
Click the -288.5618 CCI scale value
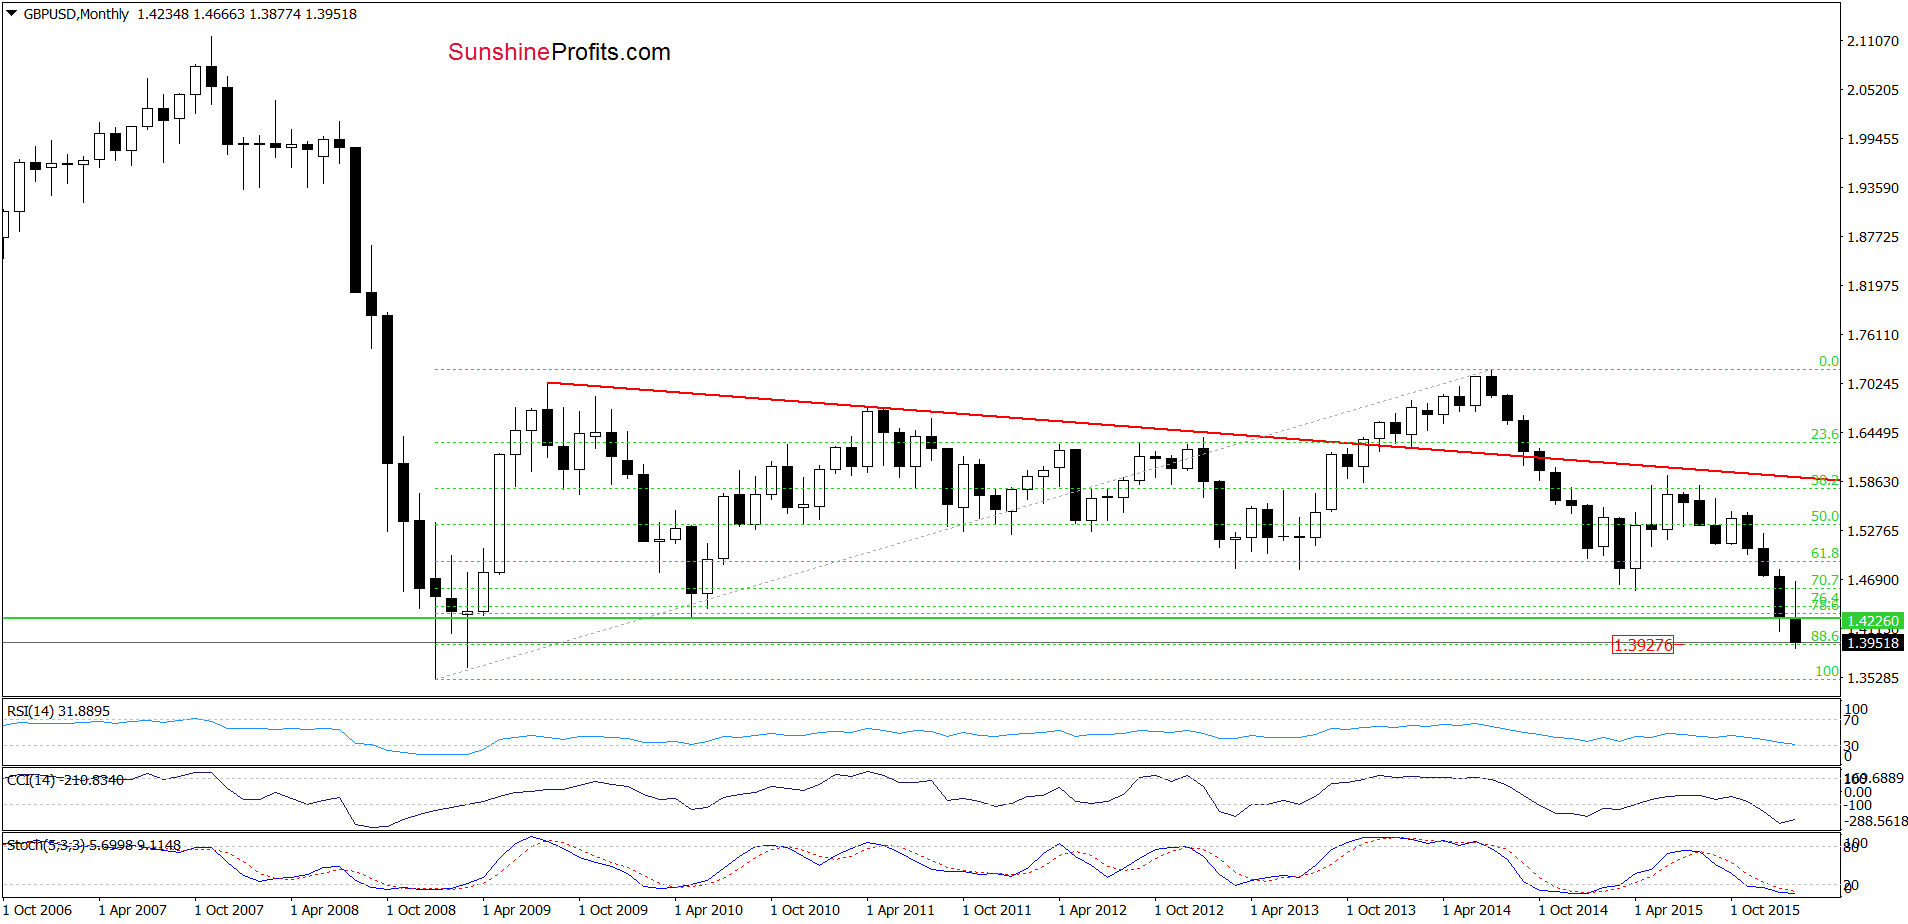(1877, 821)
